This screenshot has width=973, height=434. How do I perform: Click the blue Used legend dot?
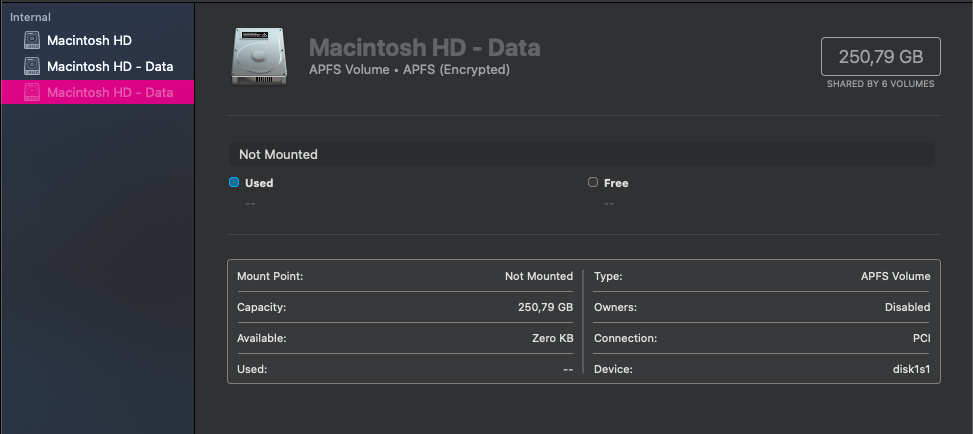pyautogui.click(x=234, y=183)
